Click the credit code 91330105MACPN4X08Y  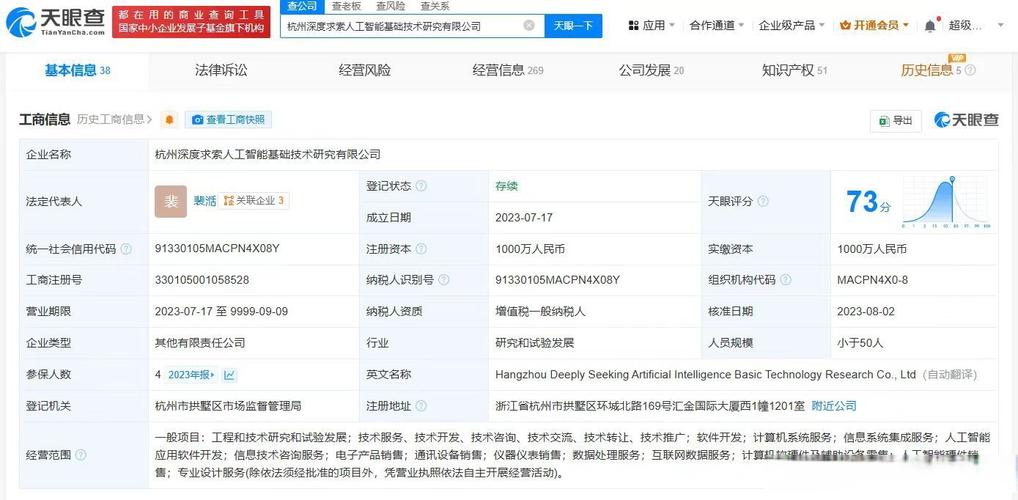click(217, 249)
